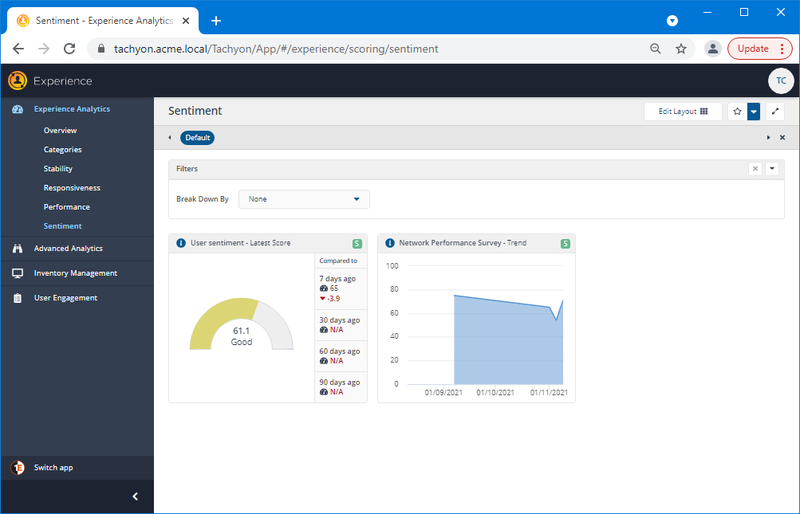
Task: Open the browser zoom magnifier icon
Action: coord(655,48)
